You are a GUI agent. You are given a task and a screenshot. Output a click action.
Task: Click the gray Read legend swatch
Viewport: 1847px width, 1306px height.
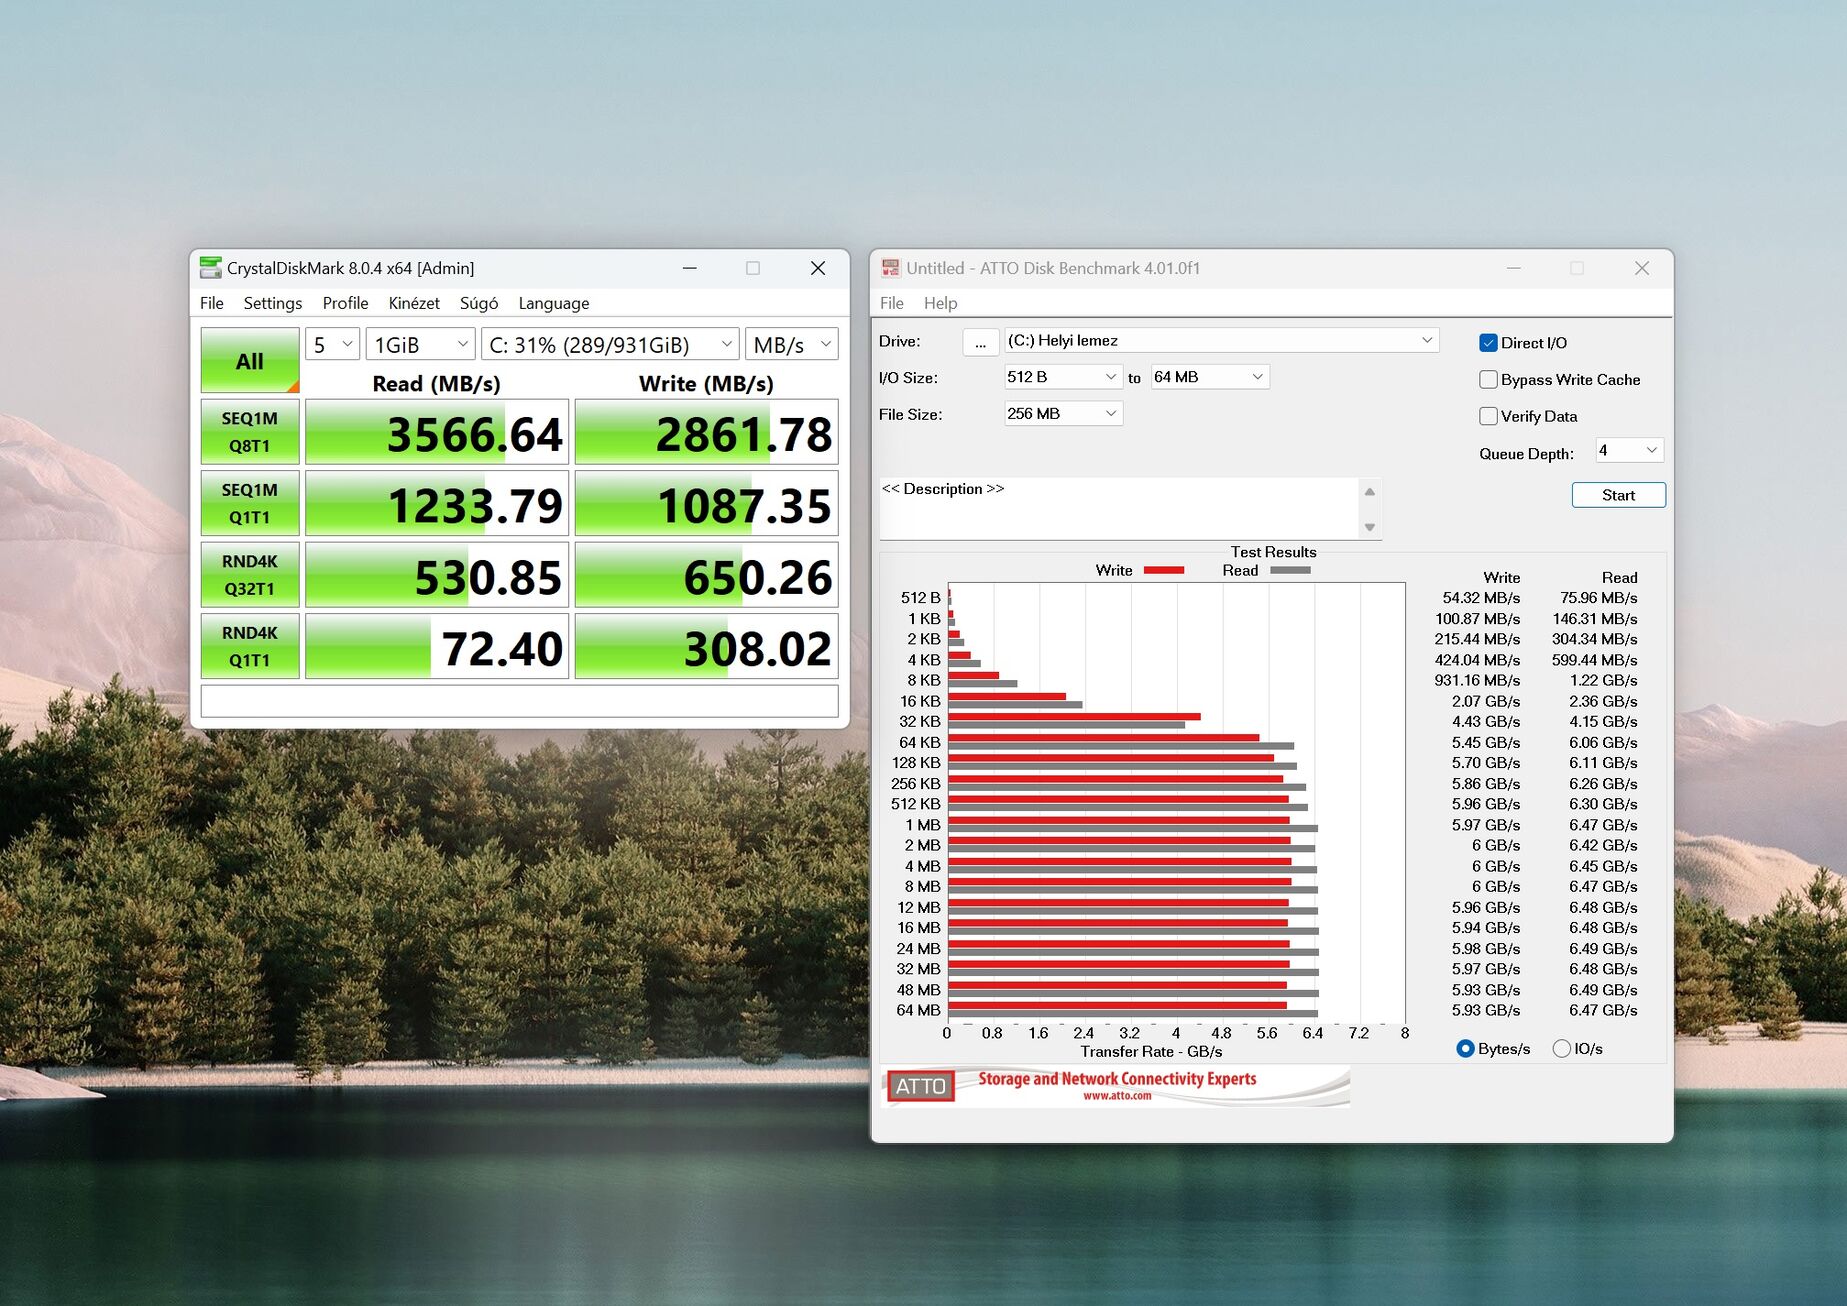tap(1290, 570)
